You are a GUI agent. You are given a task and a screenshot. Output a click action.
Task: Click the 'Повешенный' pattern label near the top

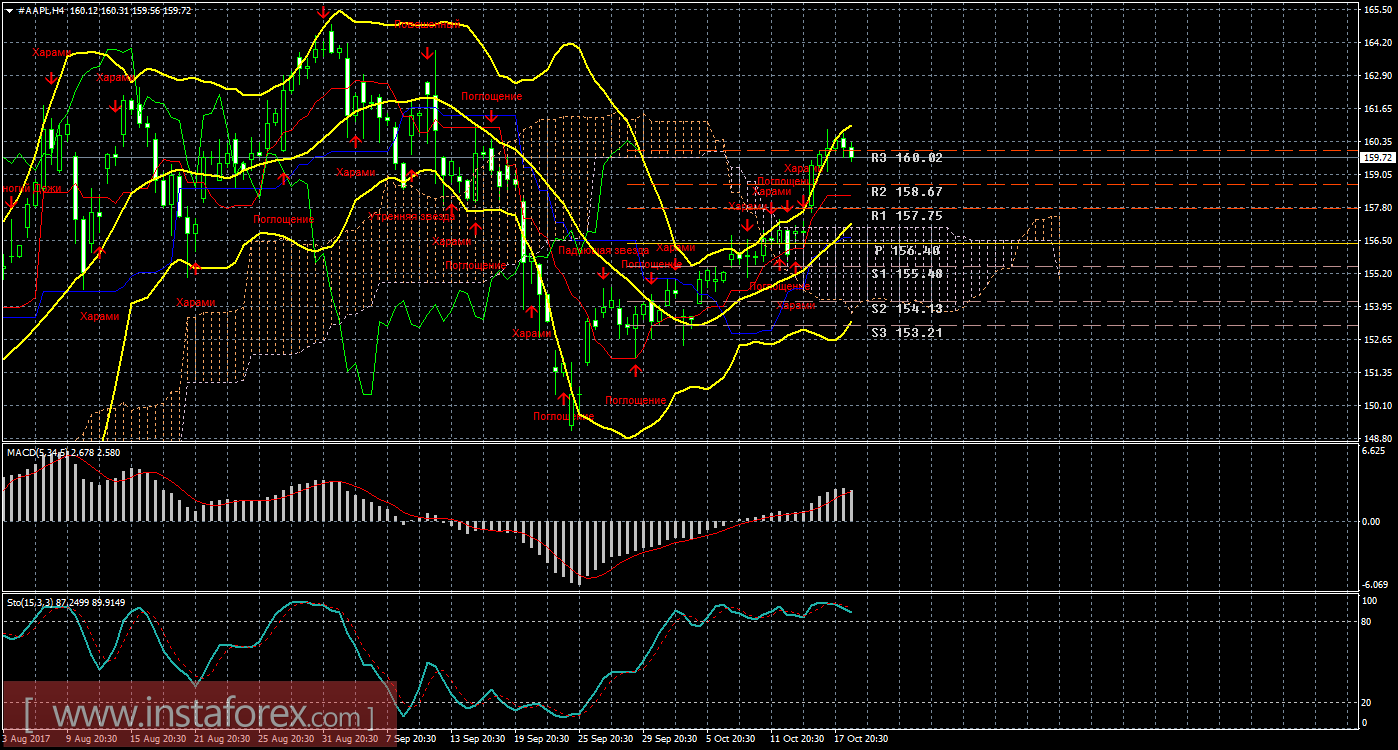pos(427,24)
